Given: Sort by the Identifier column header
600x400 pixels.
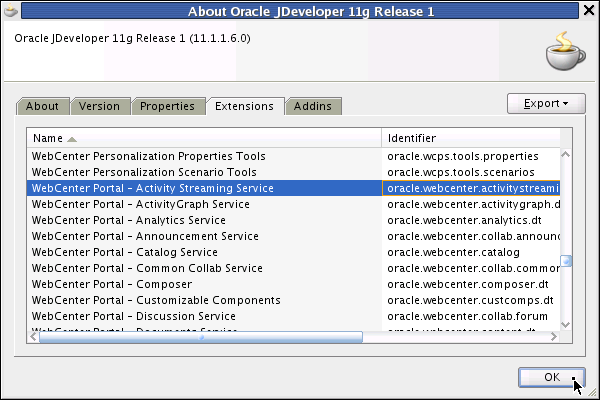Looking at the screenshot, I should pos(471,138).
